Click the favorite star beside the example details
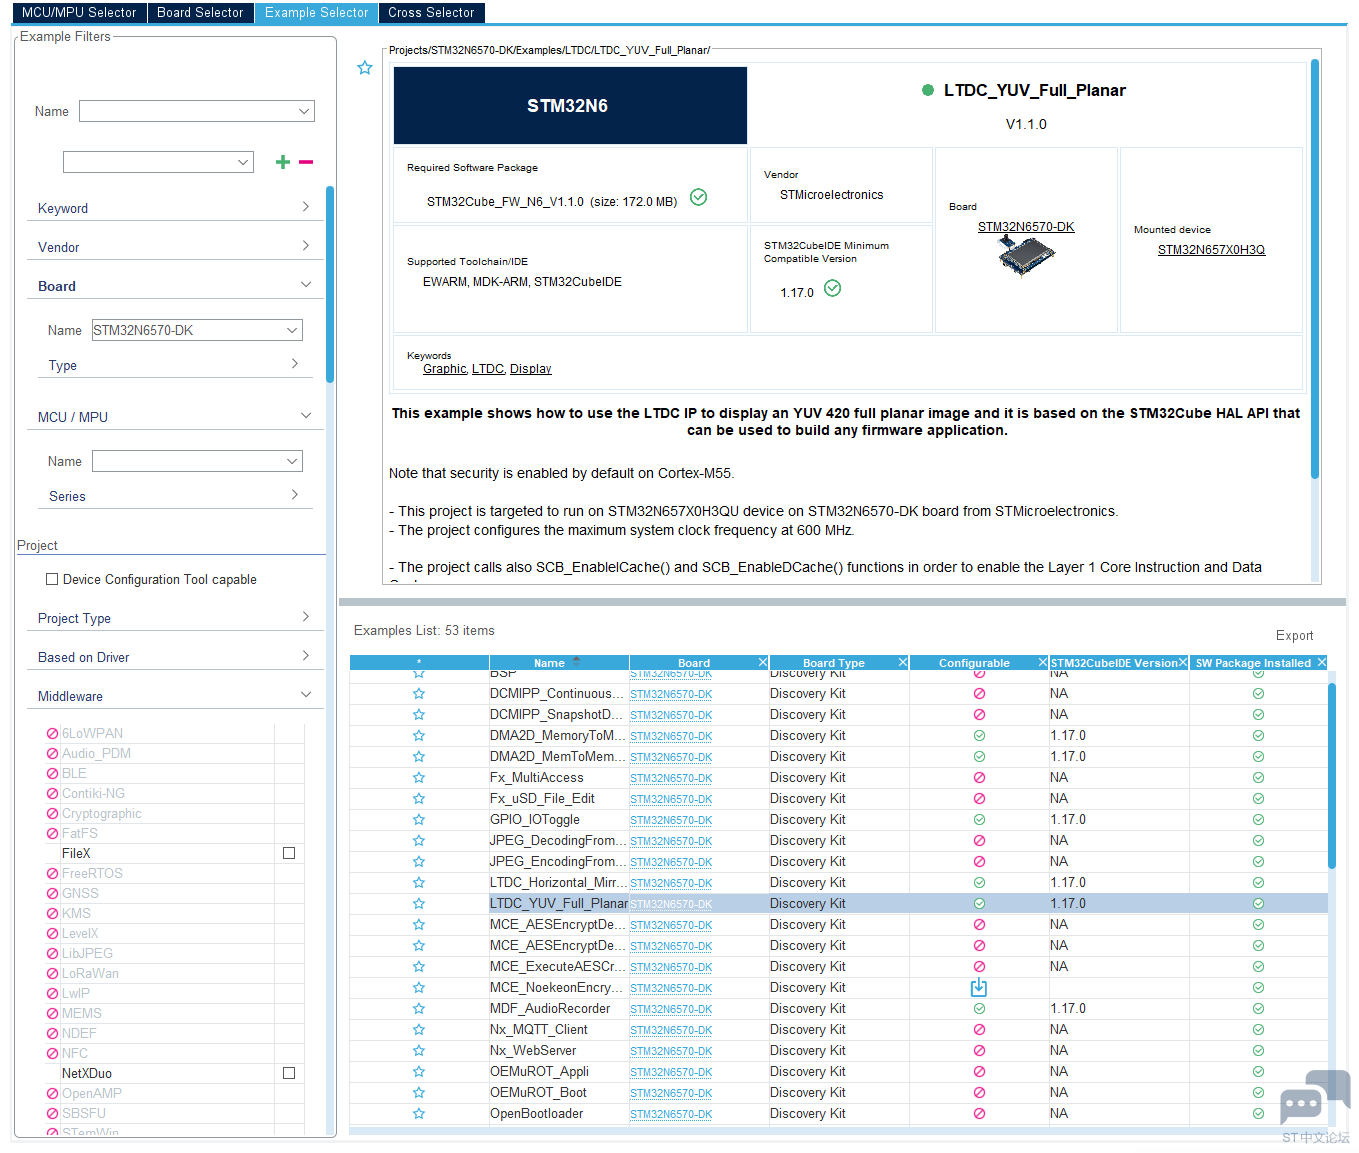 click(365, 68)
